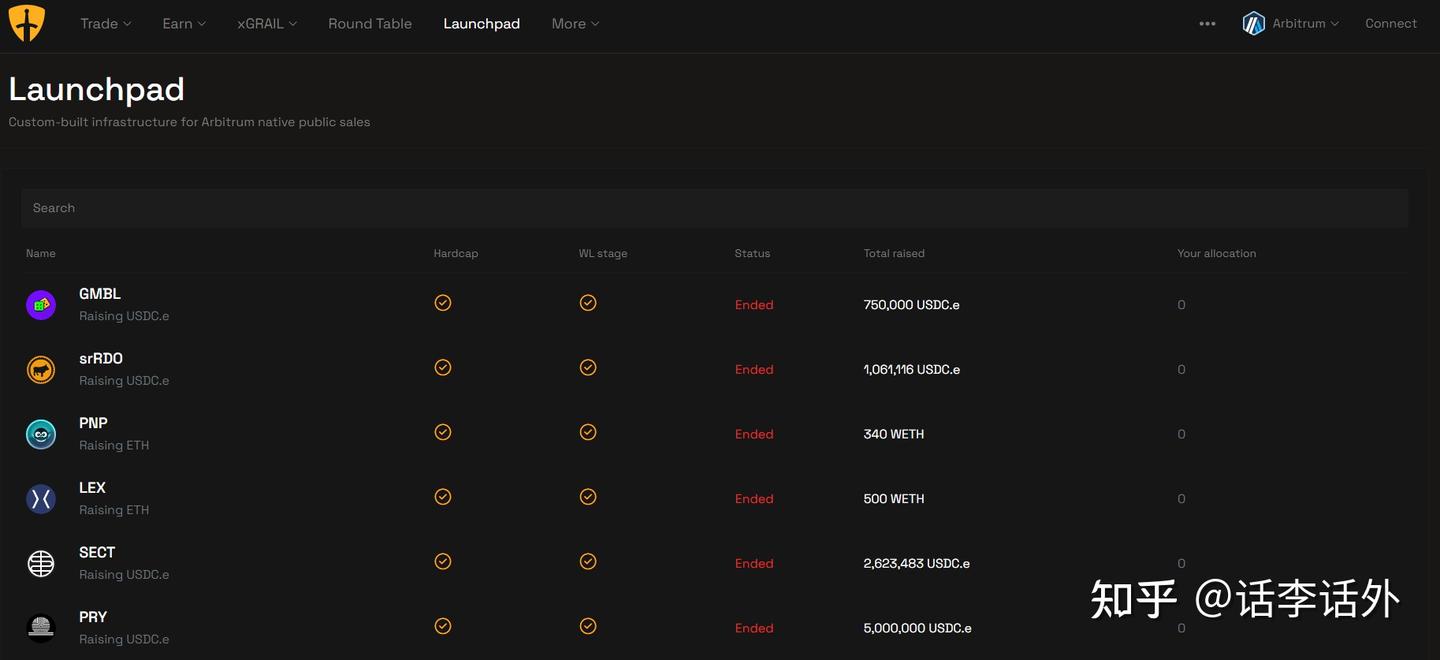
Task: Click the WL stage column header
Action: tap(603, 254)
